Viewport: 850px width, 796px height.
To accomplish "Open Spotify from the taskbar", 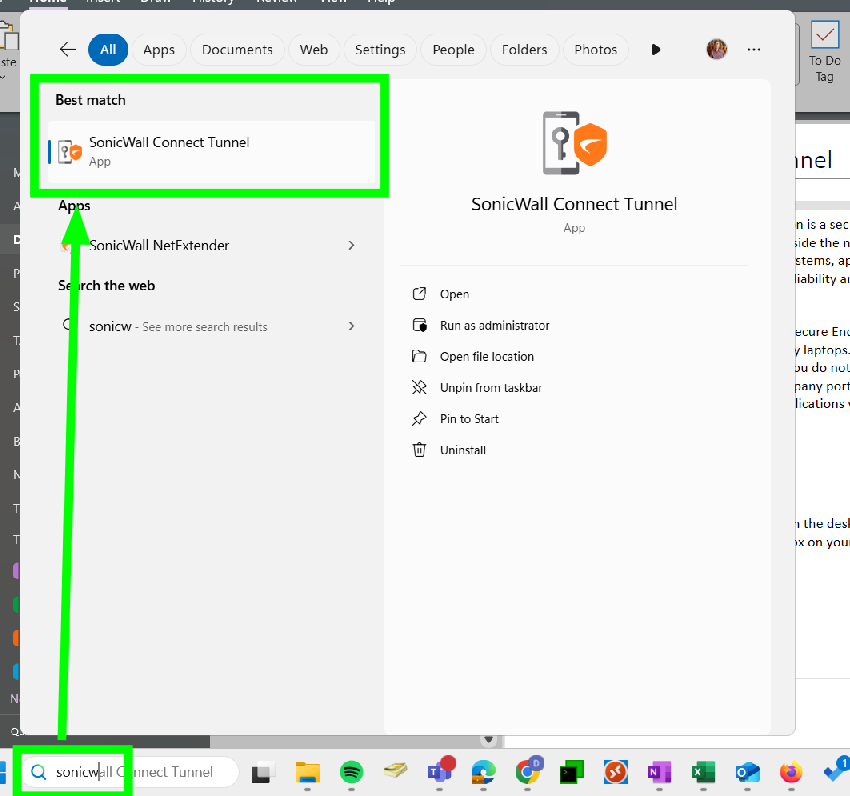I will pos(351,772).
